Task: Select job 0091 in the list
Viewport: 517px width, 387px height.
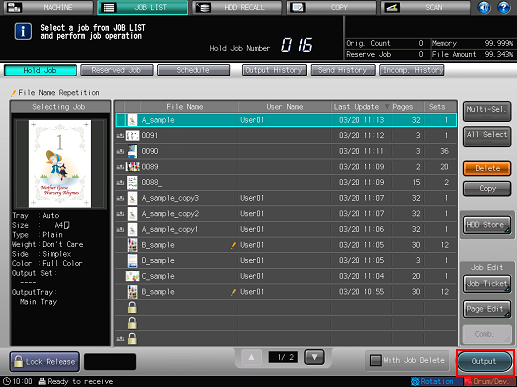Action: point(286,136)
